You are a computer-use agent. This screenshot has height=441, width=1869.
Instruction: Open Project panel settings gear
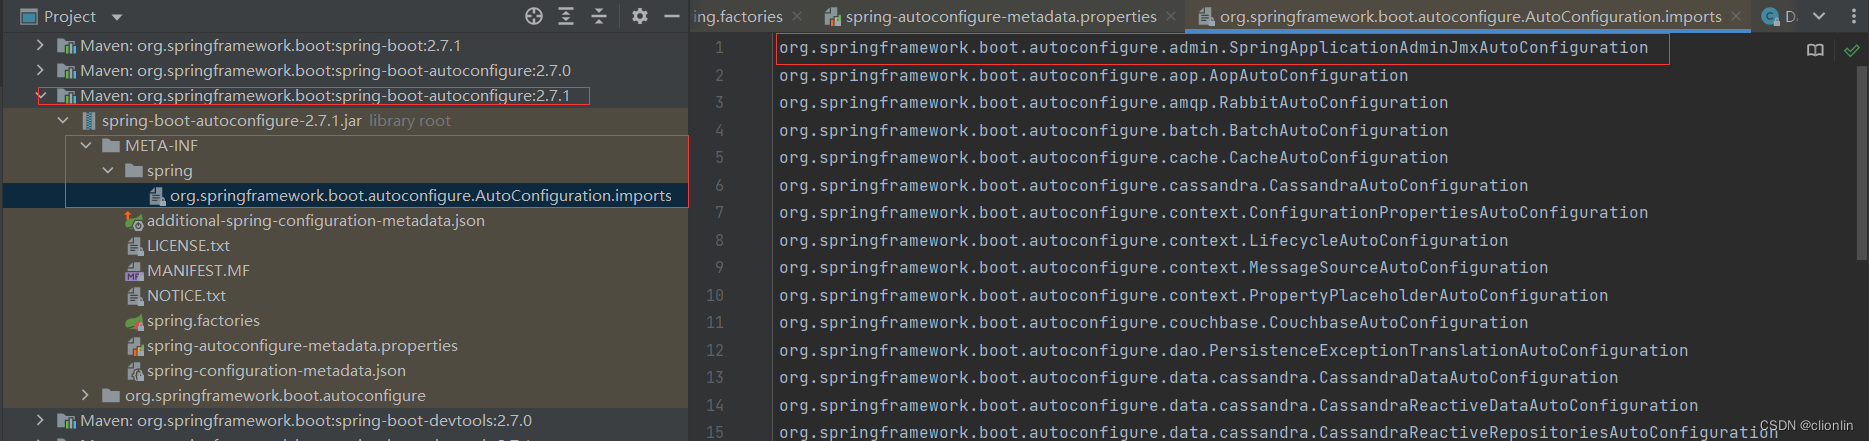tap(640, 16)
